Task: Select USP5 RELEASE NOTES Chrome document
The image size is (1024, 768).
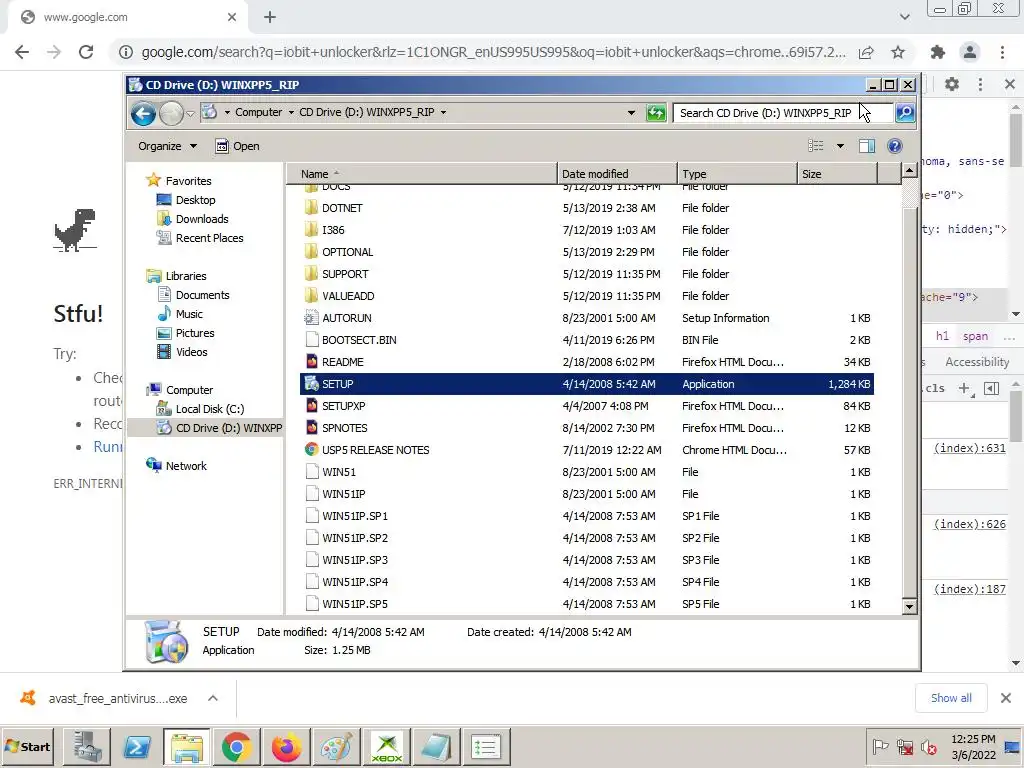Action: (586, 450)
